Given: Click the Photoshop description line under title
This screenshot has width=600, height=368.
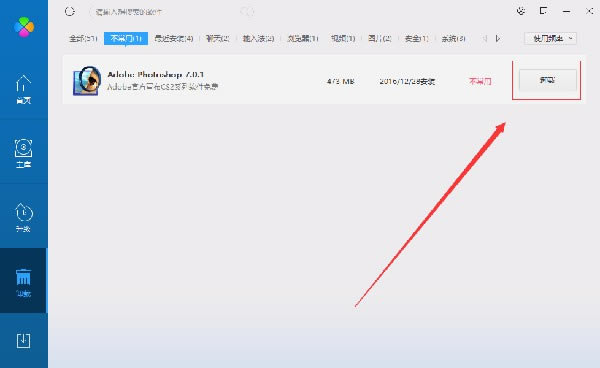Looking at the screenshot, I should 163,87.
